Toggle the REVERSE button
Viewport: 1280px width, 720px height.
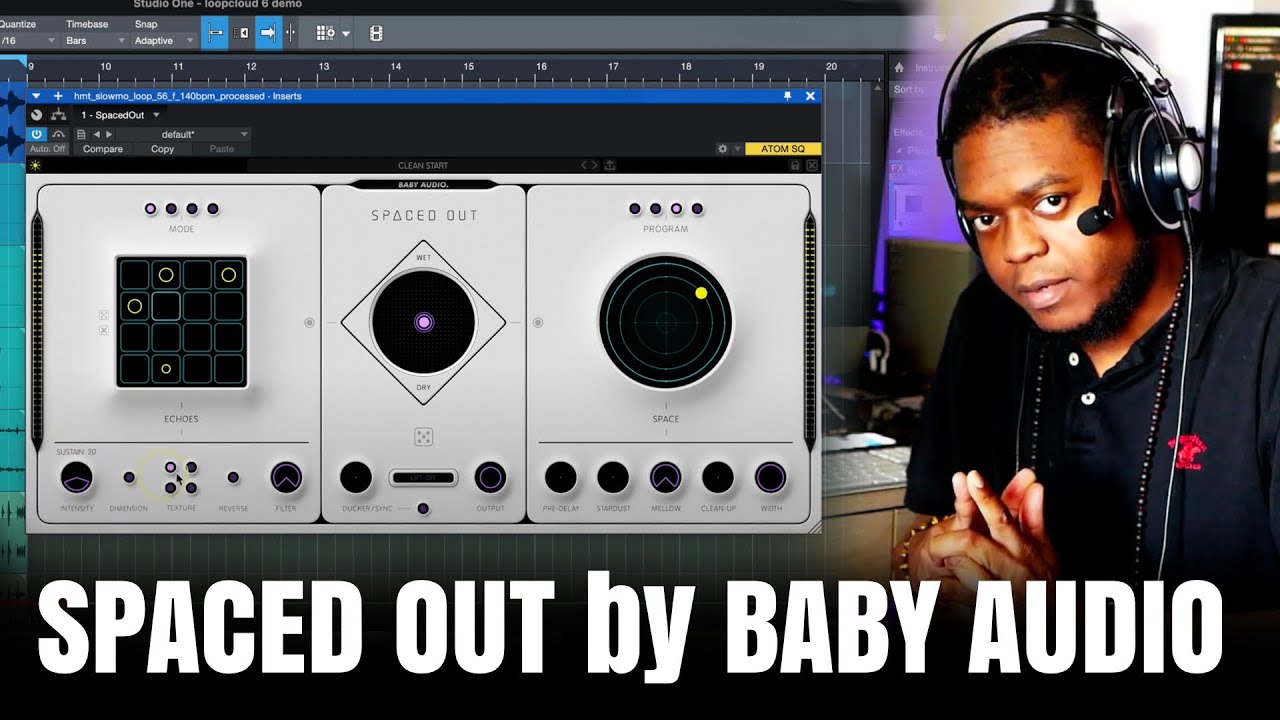(233, 478)
